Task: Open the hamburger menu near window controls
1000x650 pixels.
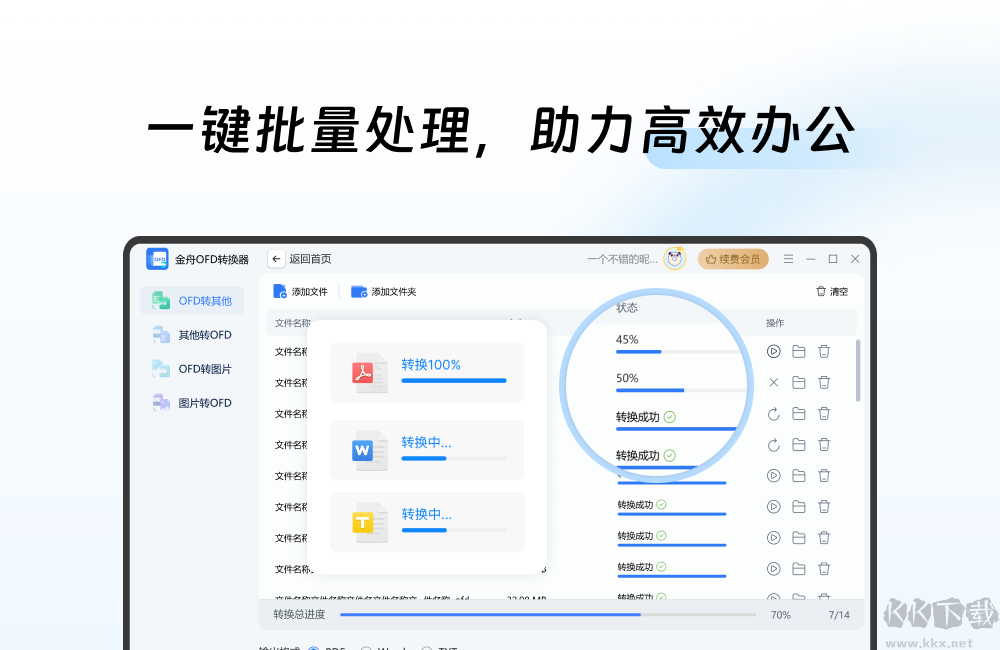Action: point(789,258)
